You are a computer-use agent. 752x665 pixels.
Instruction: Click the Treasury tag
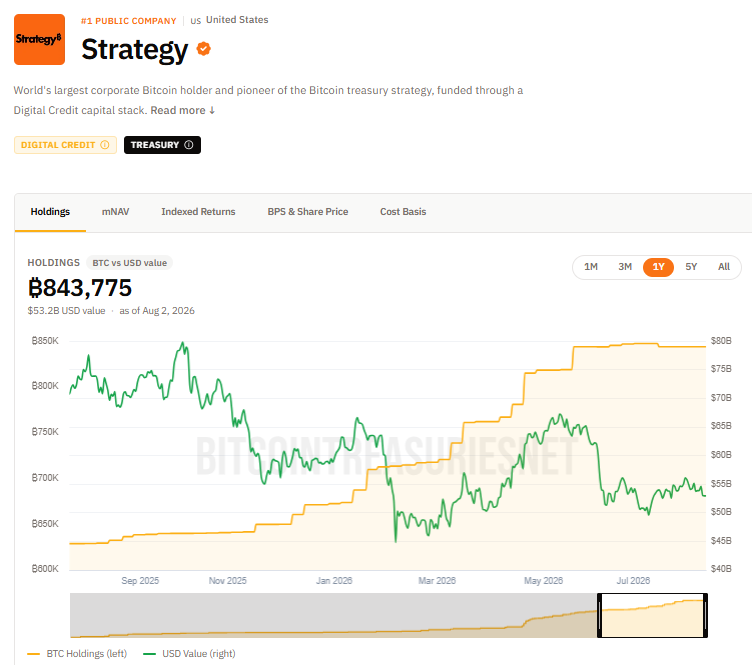162,145
